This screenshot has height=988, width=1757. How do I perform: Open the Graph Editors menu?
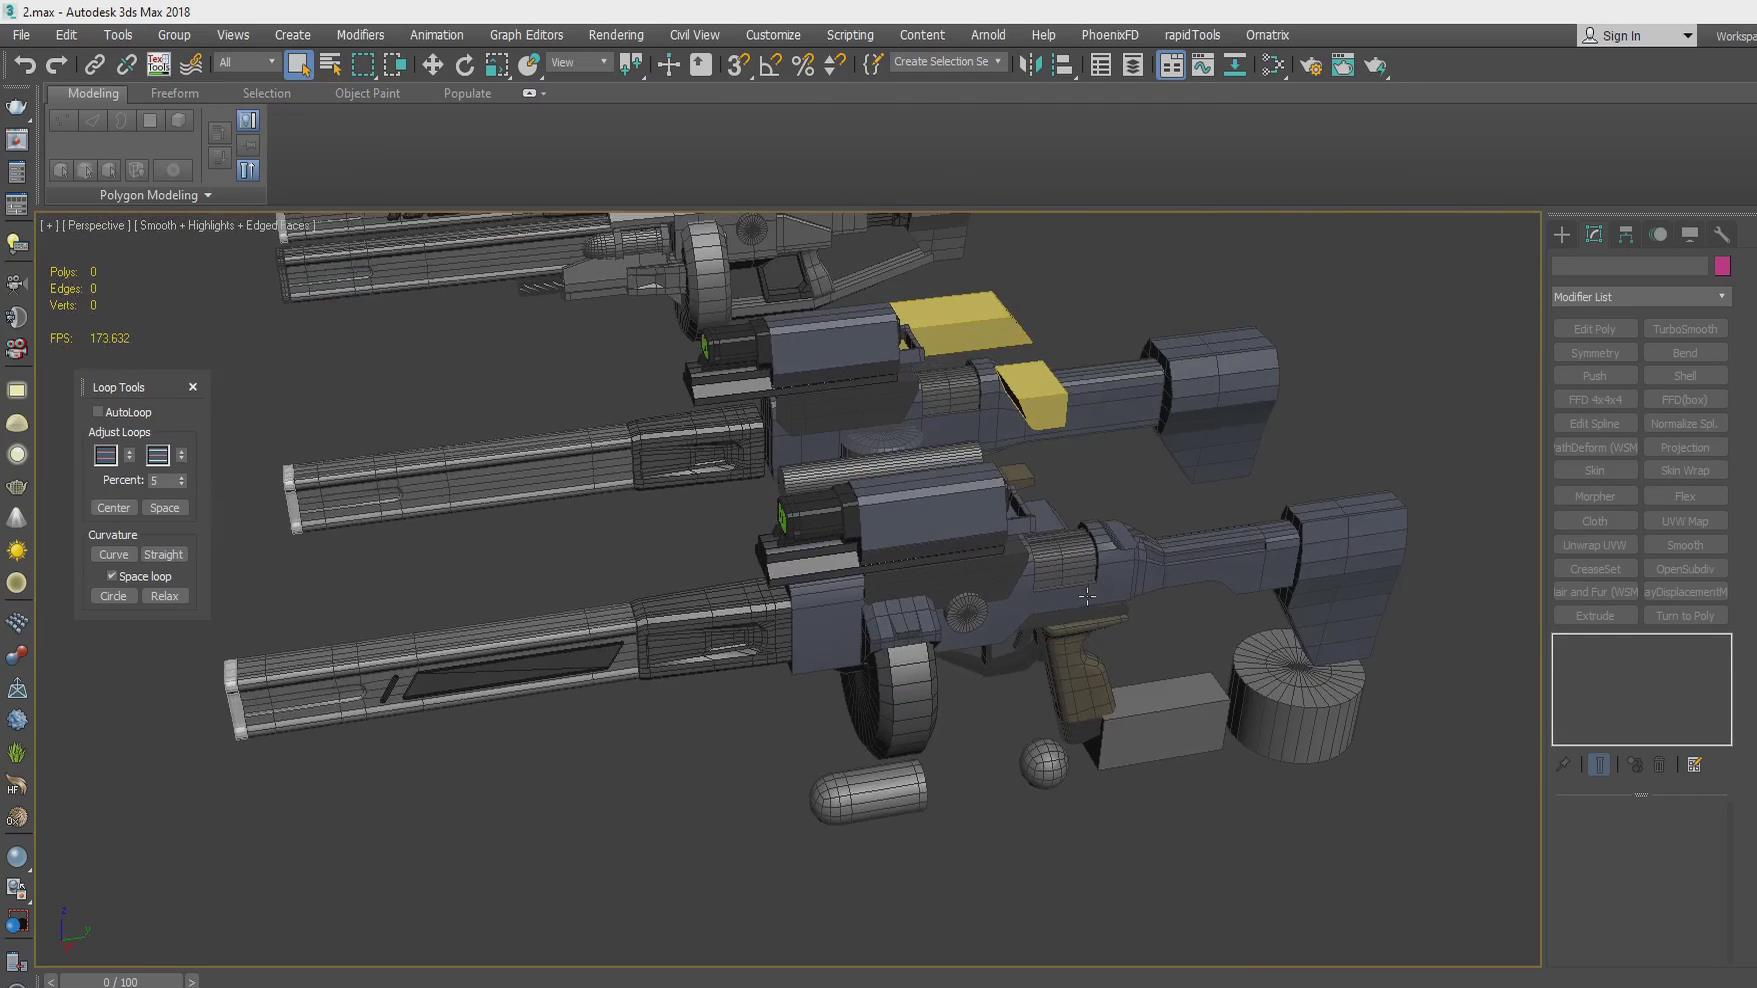(x=526, y=35)
